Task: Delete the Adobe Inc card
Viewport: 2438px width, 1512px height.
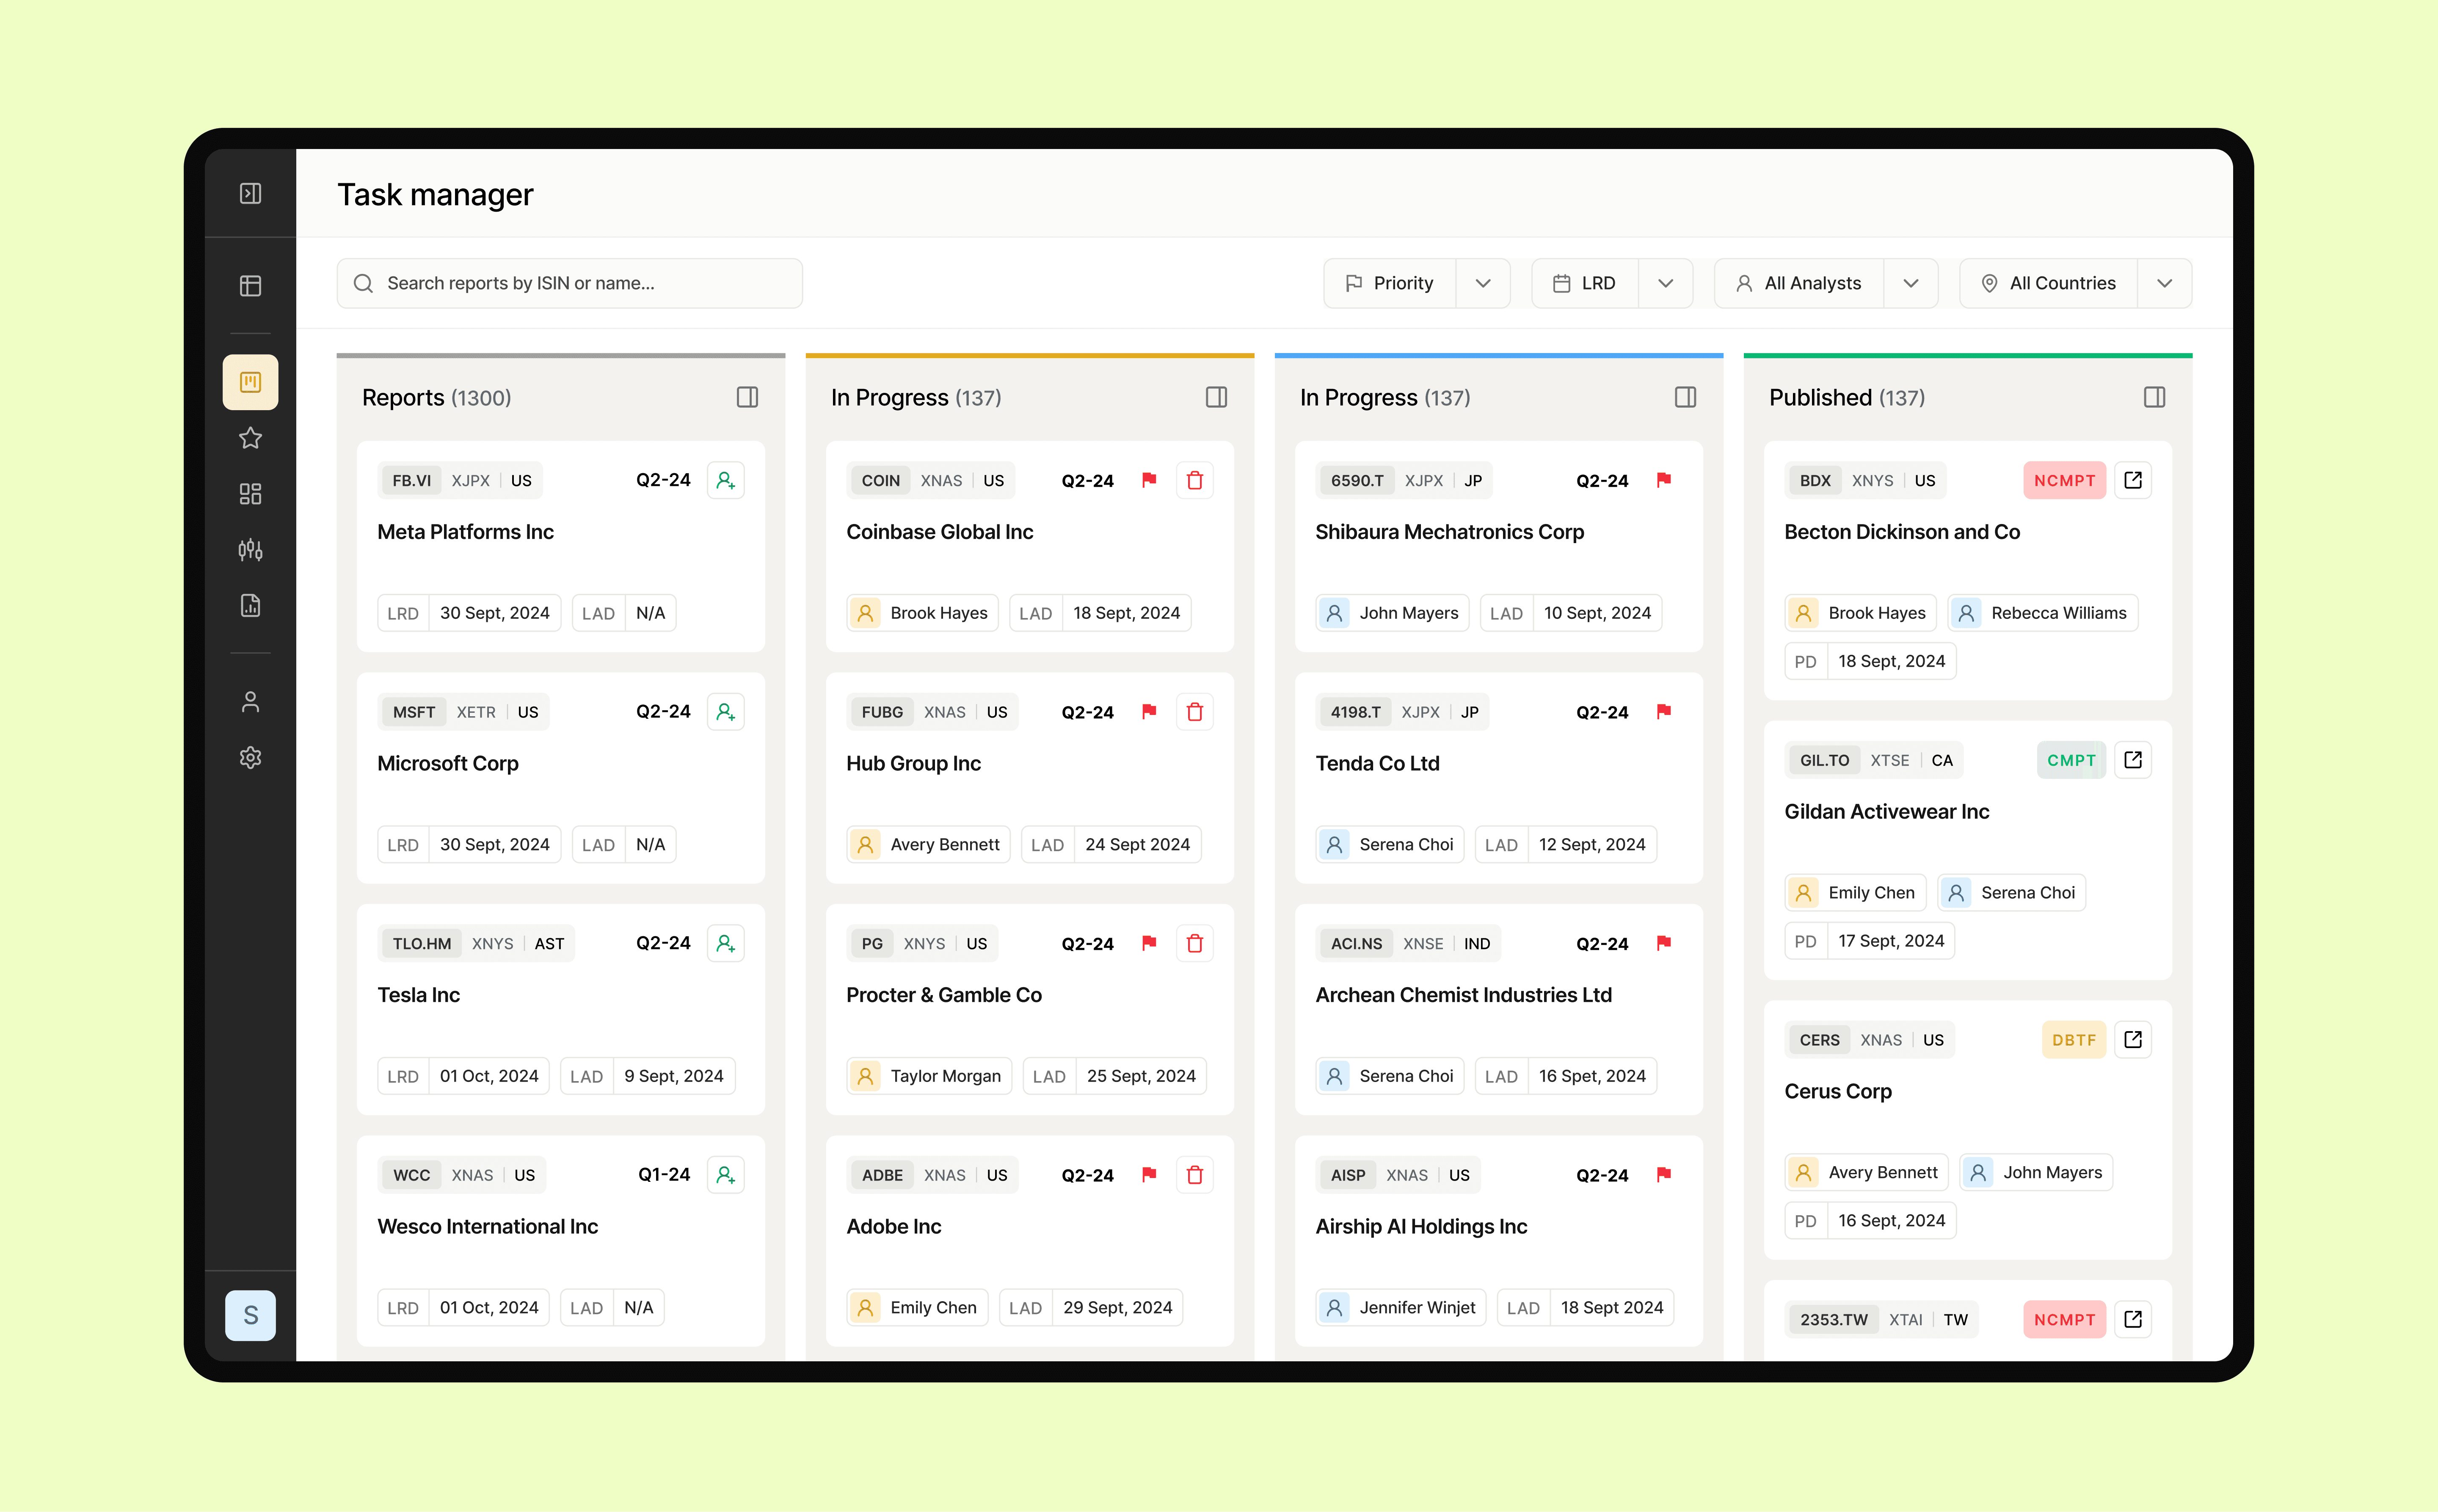Action: 1195,1175
